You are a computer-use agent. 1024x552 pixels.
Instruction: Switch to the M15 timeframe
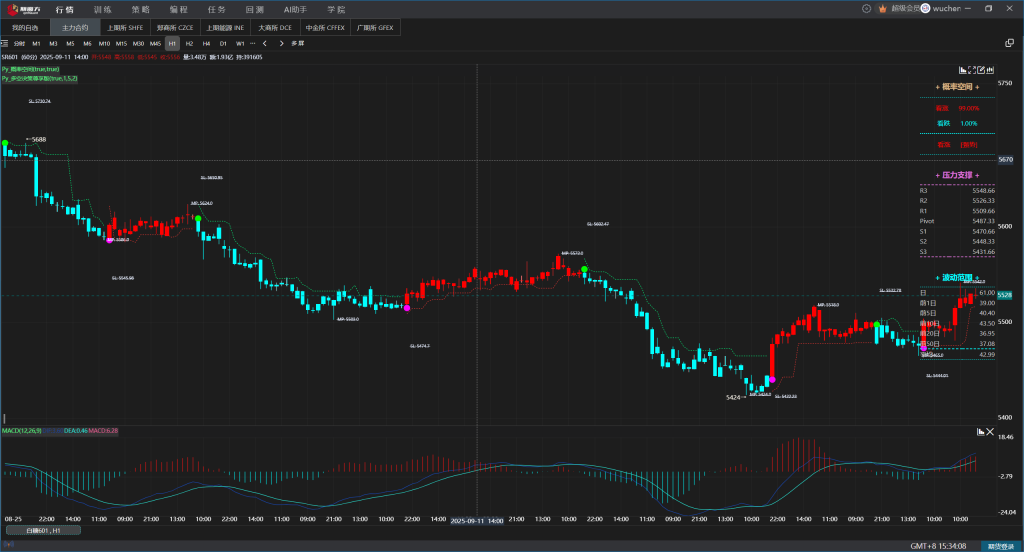pos(121,43)
